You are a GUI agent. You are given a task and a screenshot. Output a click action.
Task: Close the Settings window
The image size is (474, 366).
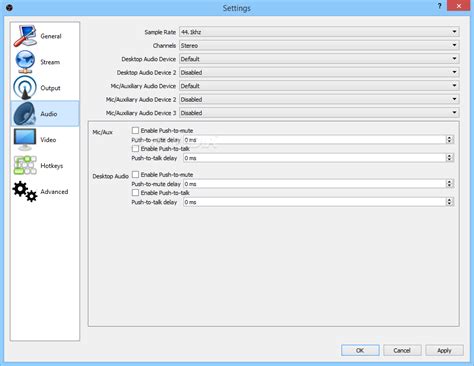(459, 6)
